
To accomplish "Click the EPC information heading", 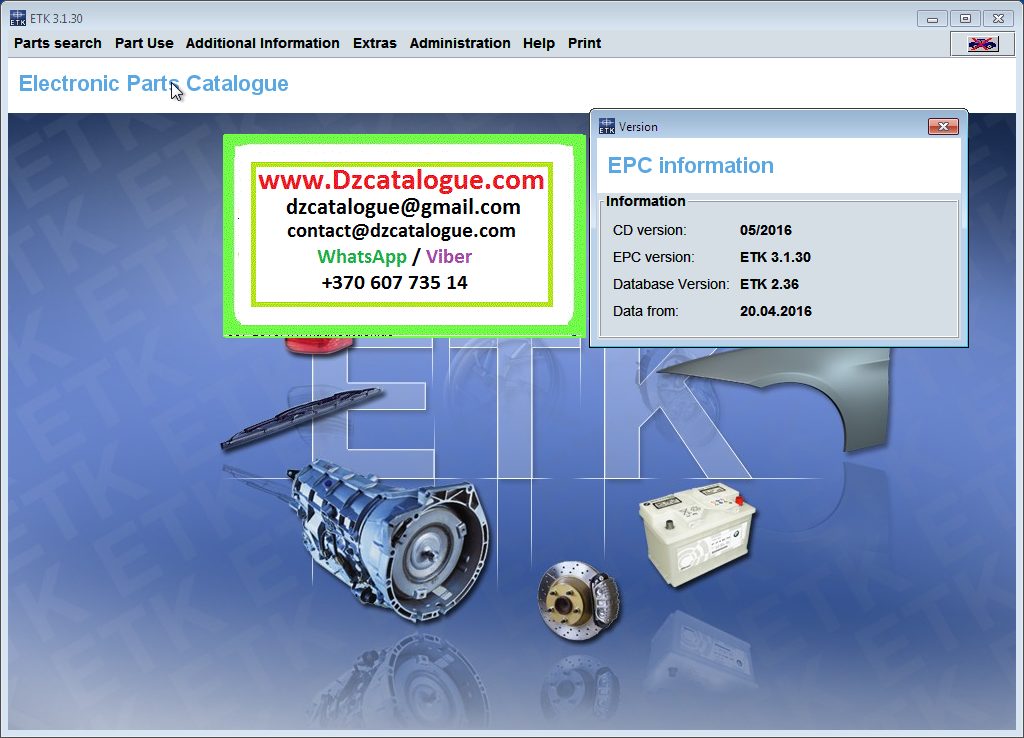I will tap(691, 166).
